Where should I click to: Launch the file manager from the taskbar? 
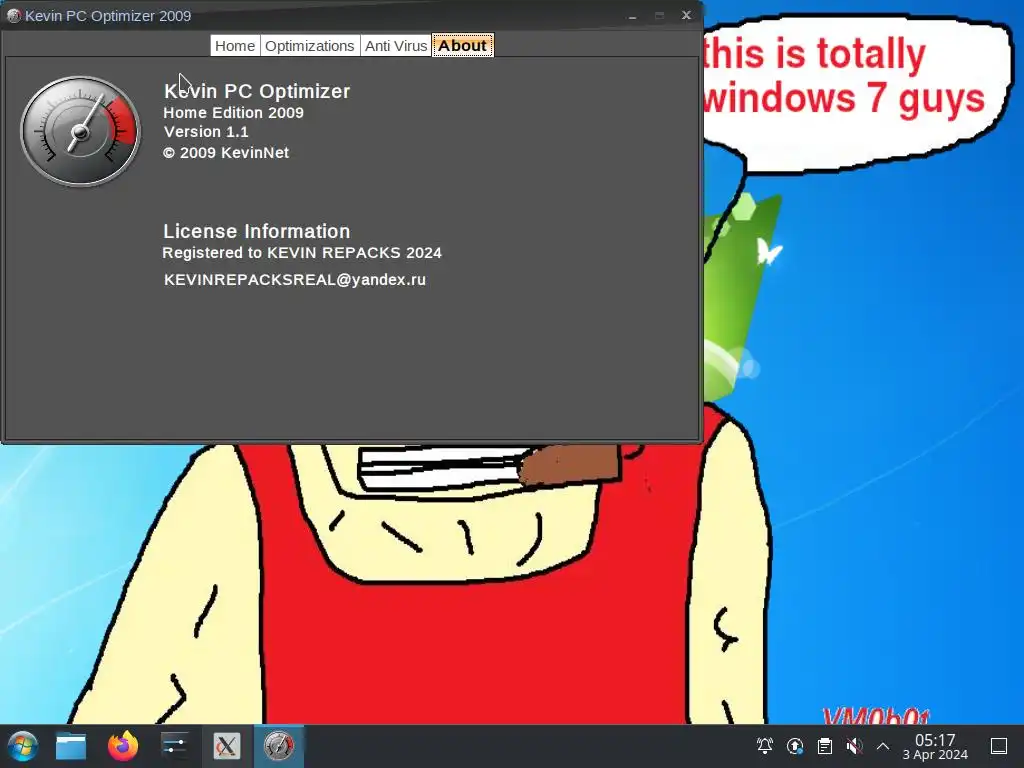pyautogui.click(x=71, y=746)
